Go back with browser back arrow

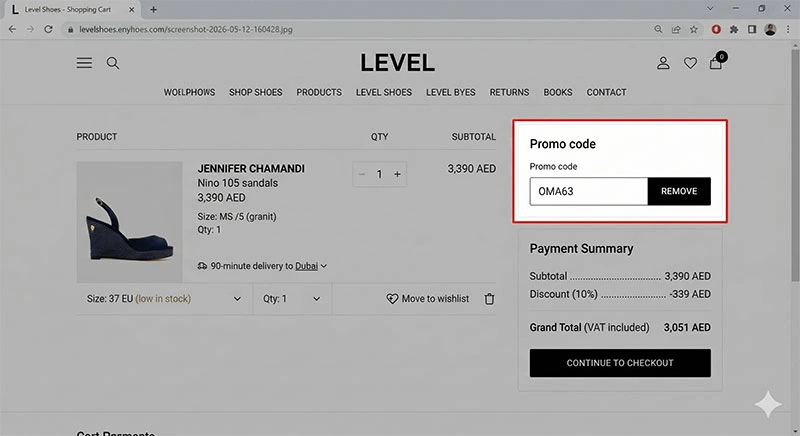click(x=12, y=29)
